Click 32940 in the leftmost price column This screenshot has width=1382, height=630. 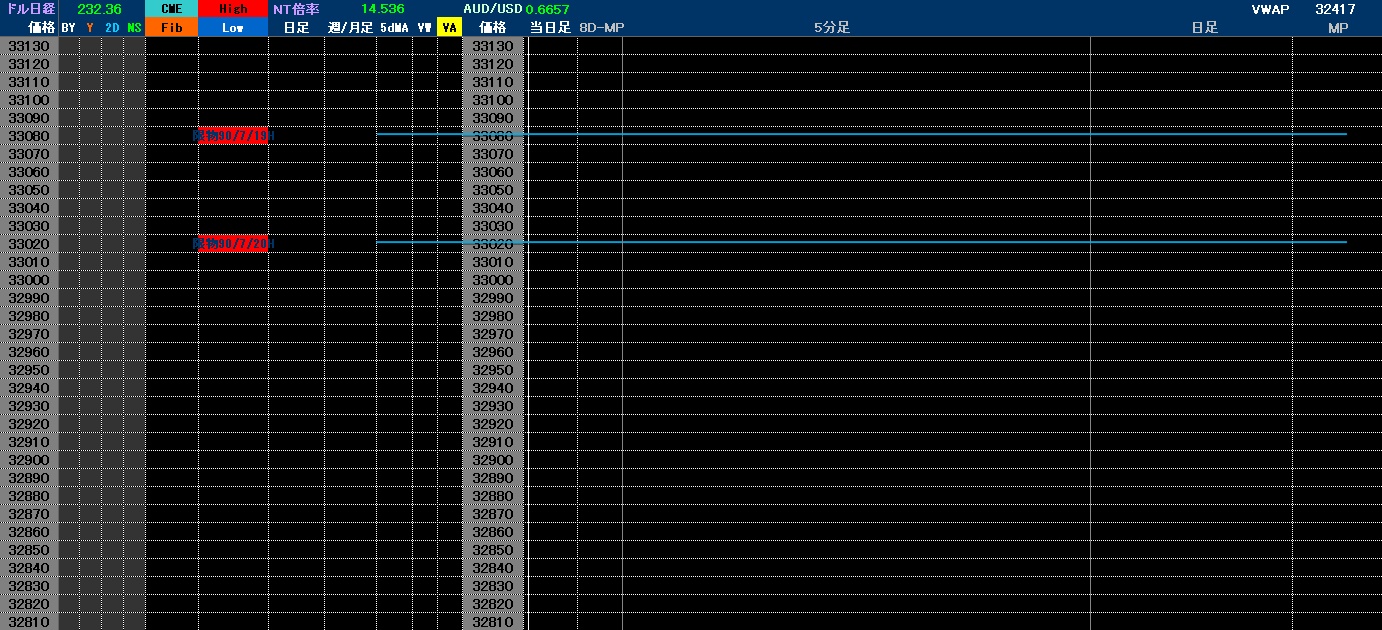(x=28, y=389)
